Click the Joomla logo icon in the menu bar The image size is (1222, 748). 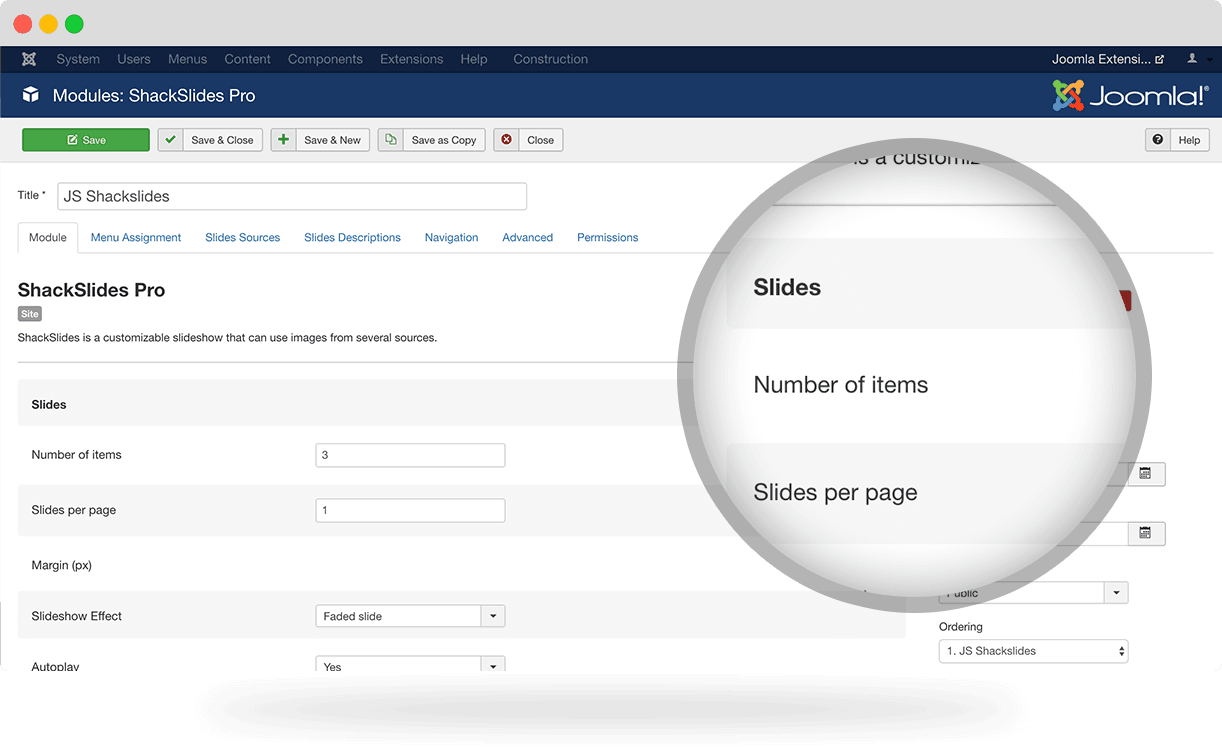(29, 59)
